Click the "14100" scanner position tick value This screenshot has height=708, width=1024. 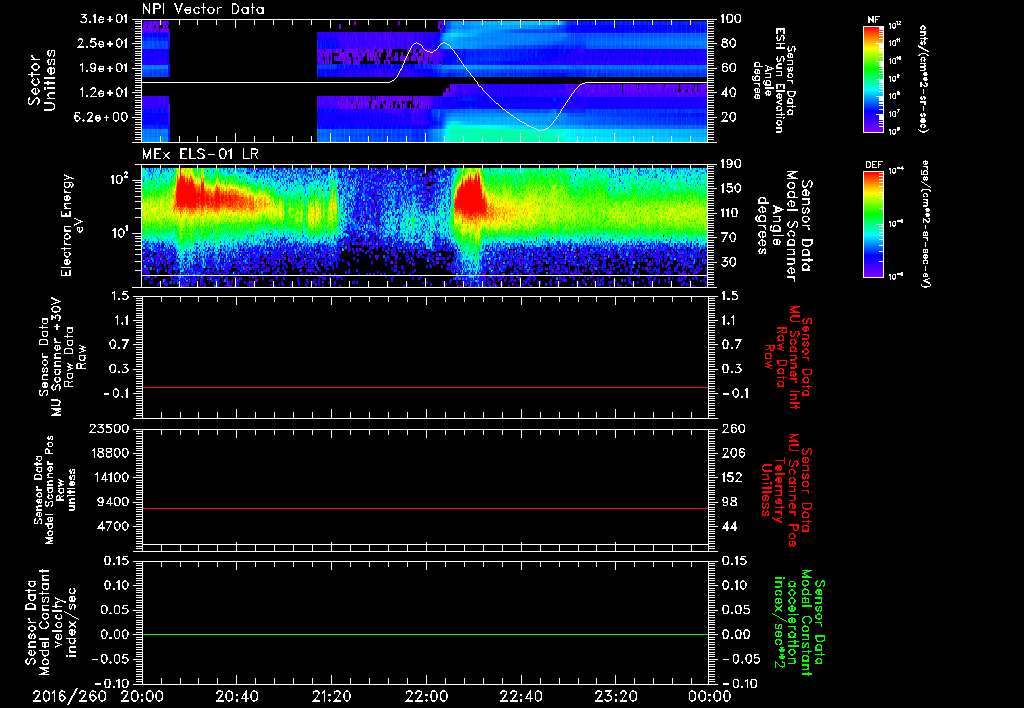pos(110,477)
